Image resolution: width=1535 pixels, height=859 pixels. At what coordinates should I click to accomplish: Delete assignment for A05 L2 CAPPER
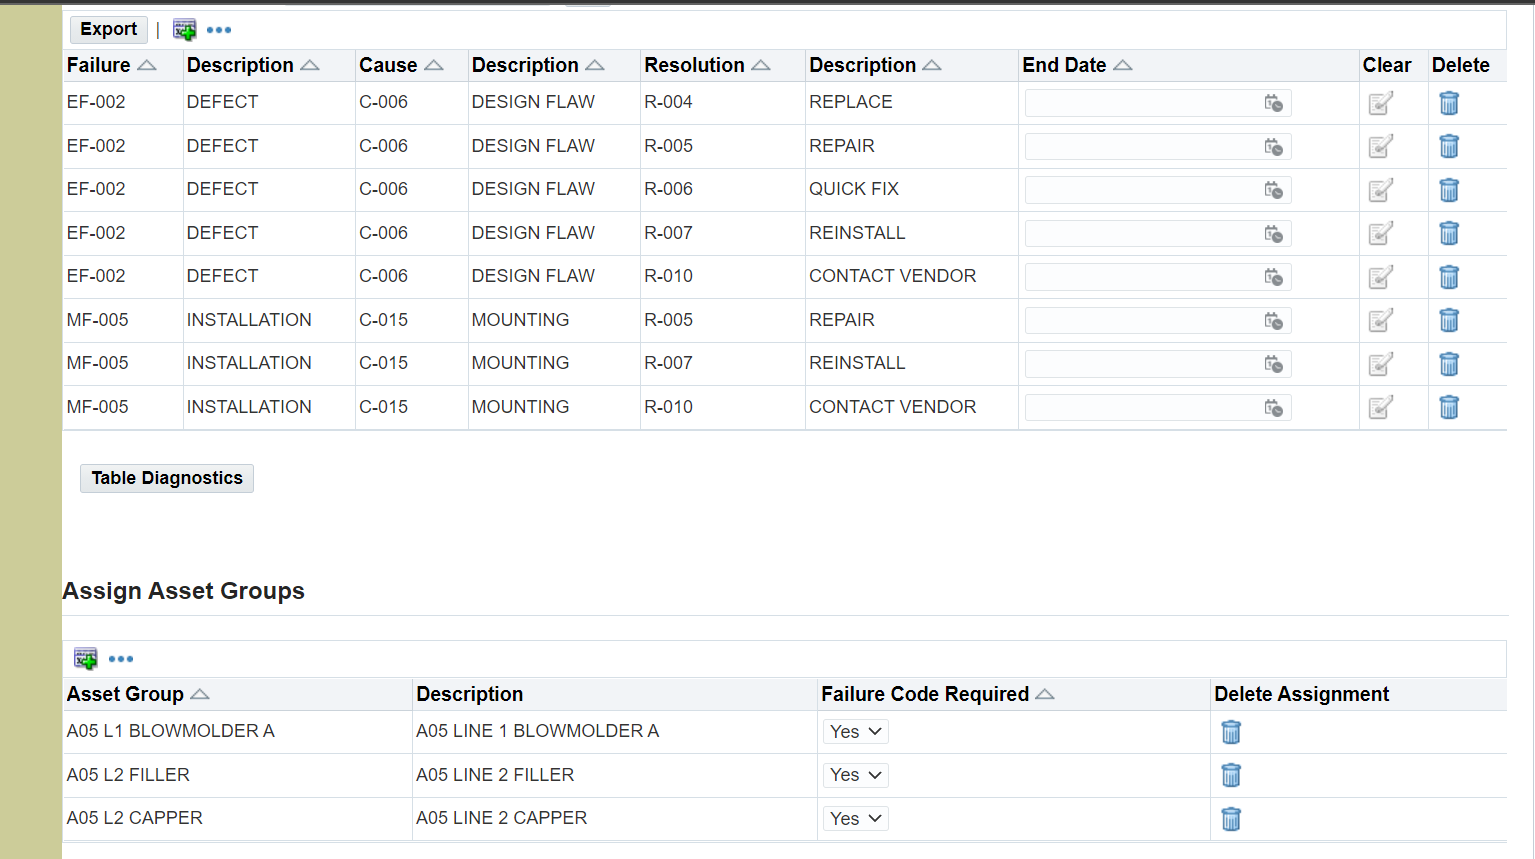(1231, 819)
